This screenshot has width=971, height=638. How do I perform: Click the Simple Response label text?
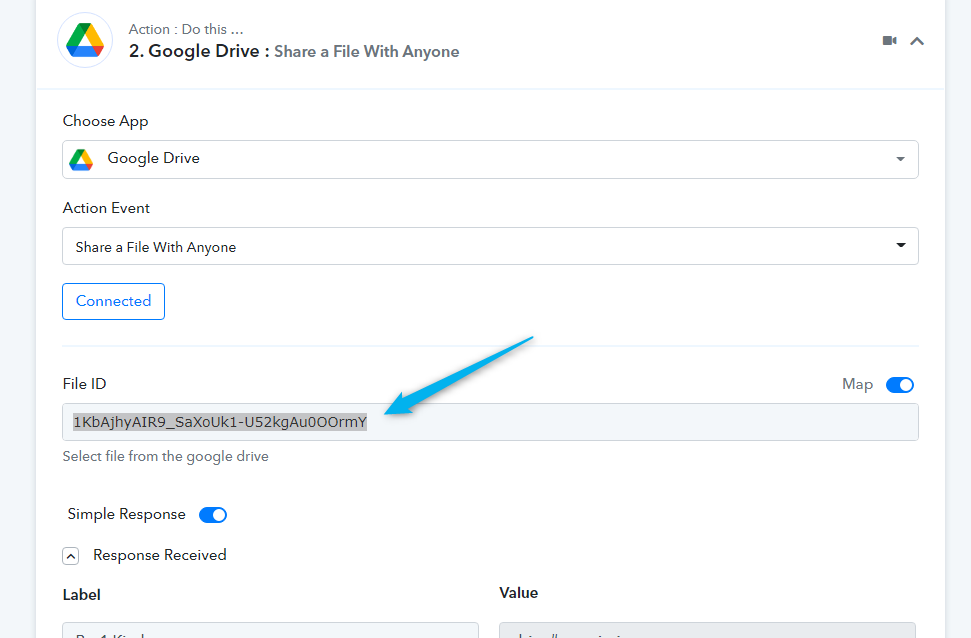click(x=126, y=514)
